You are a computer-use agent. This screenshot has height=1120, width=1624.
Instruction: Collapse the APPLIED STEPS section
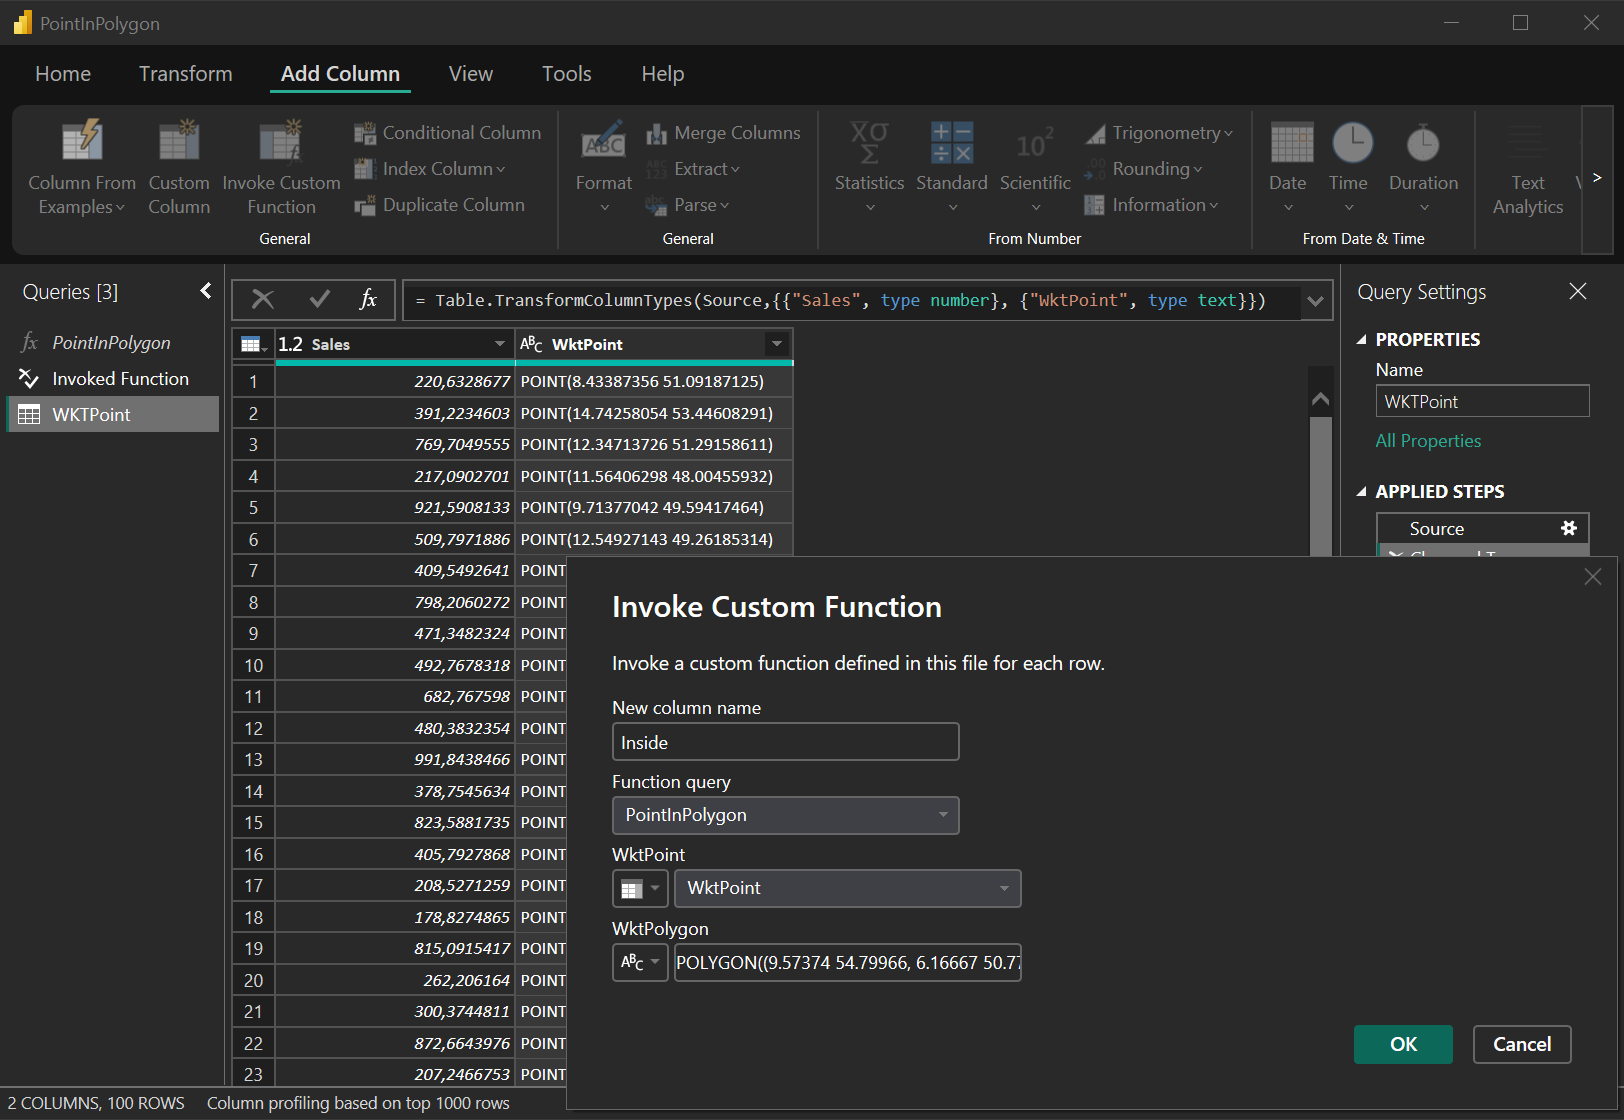click(1361, 492)
